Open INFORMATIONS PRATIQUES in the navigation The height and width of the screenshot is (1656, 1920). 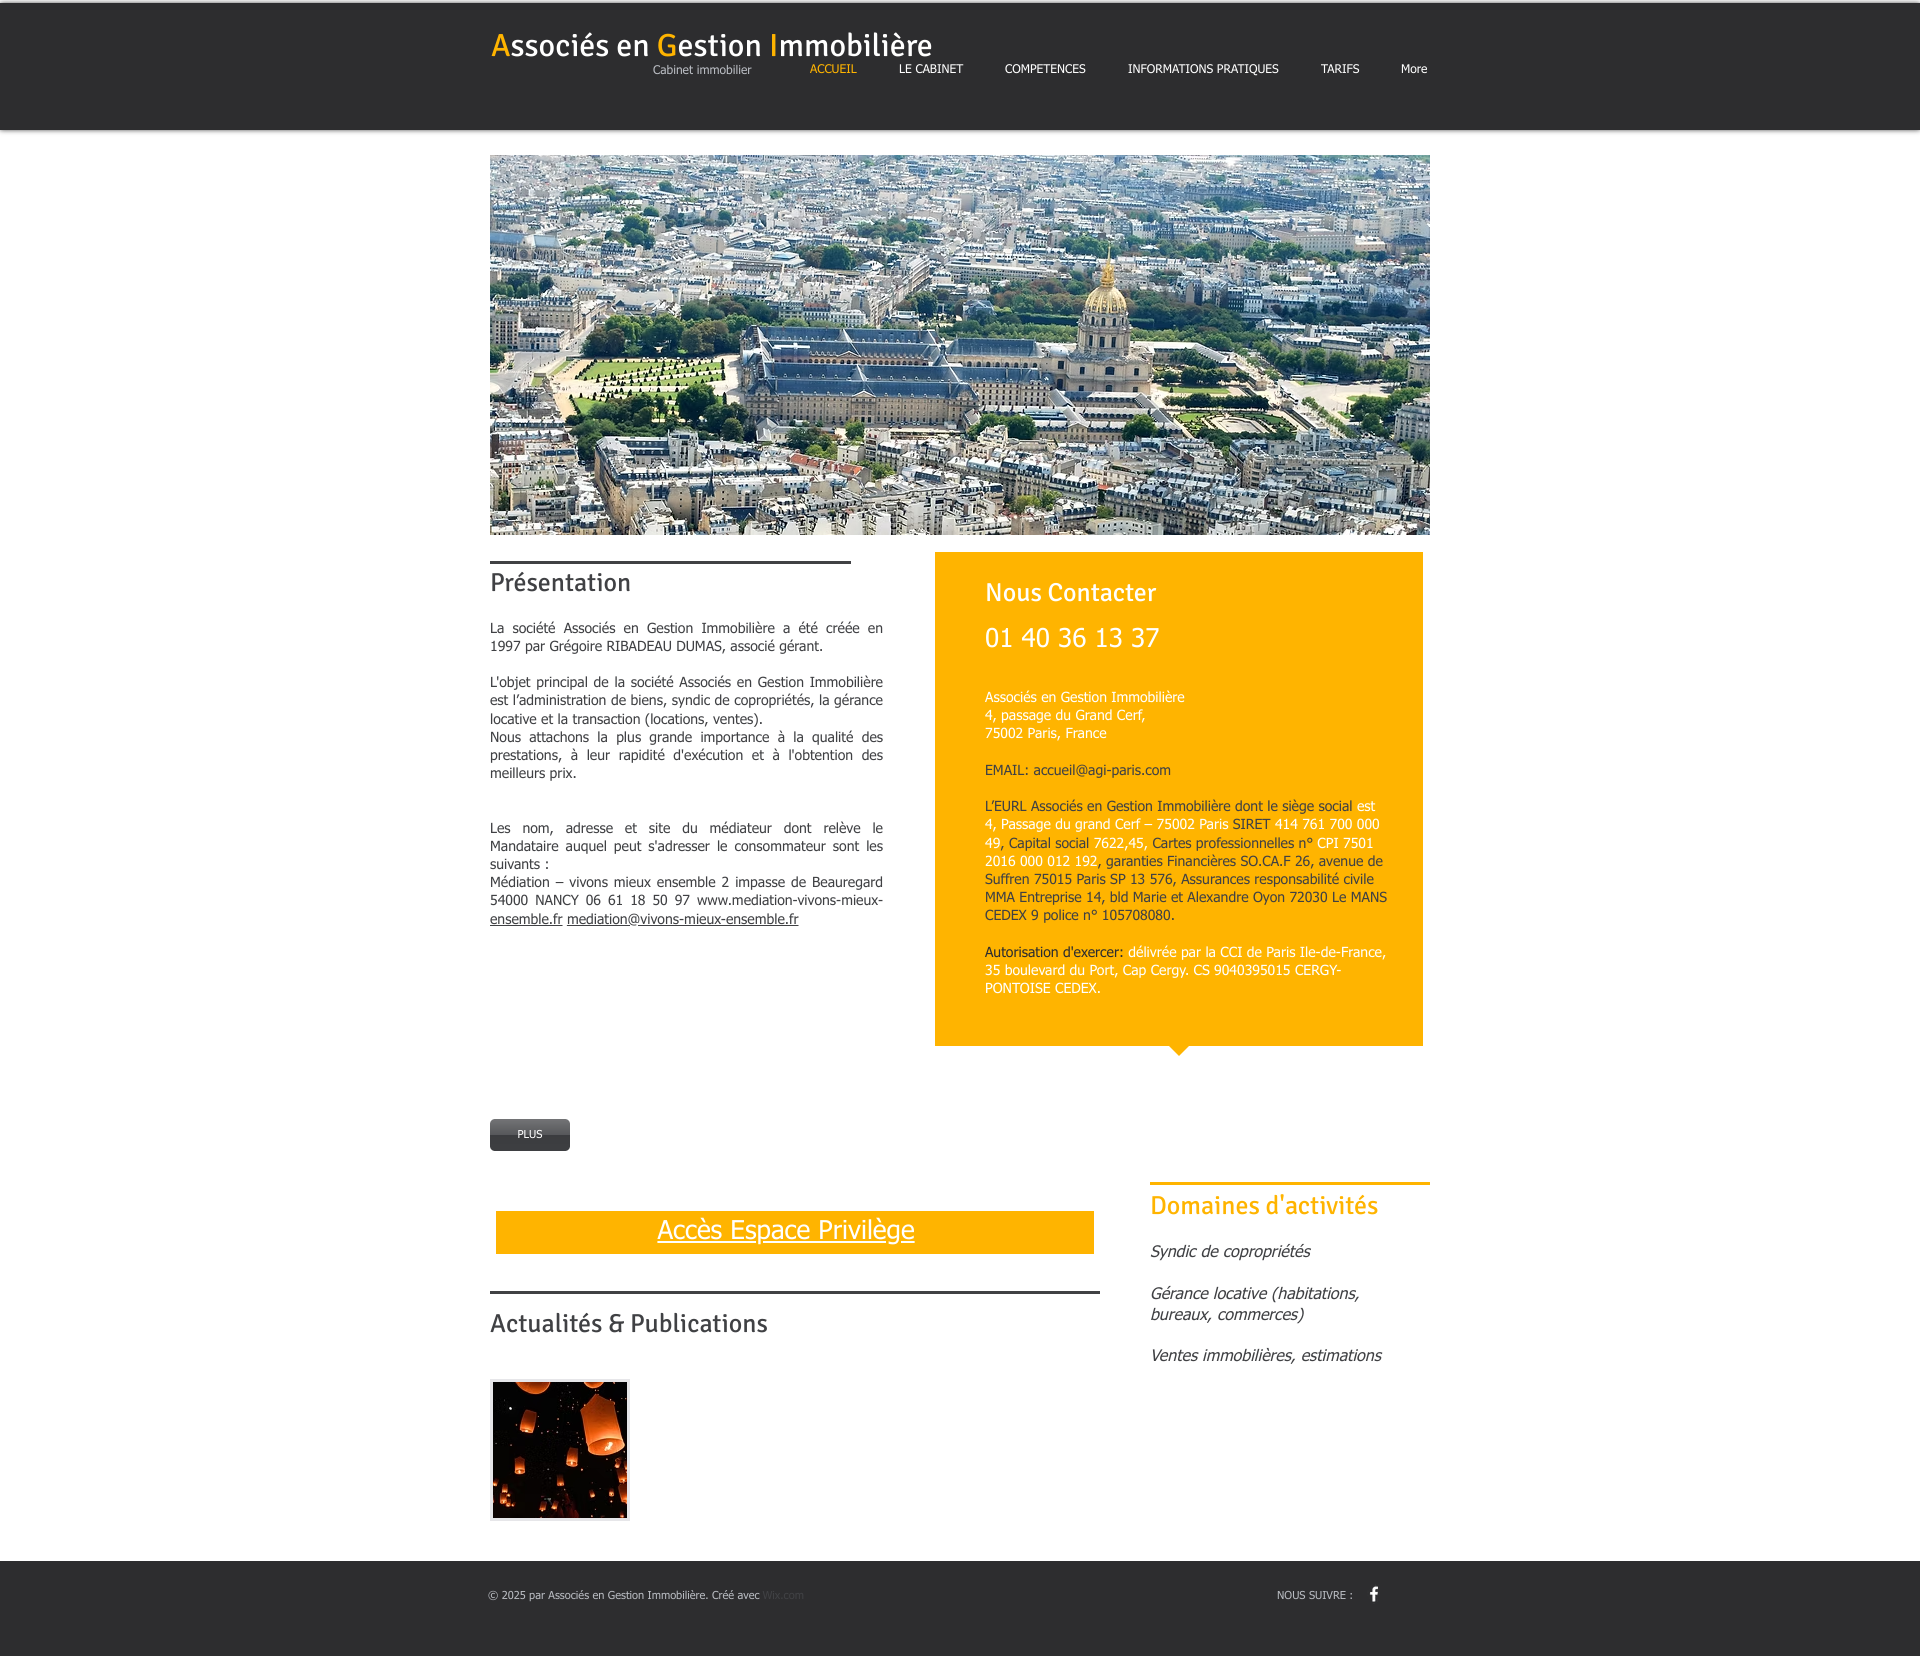tap(1203, 69)
